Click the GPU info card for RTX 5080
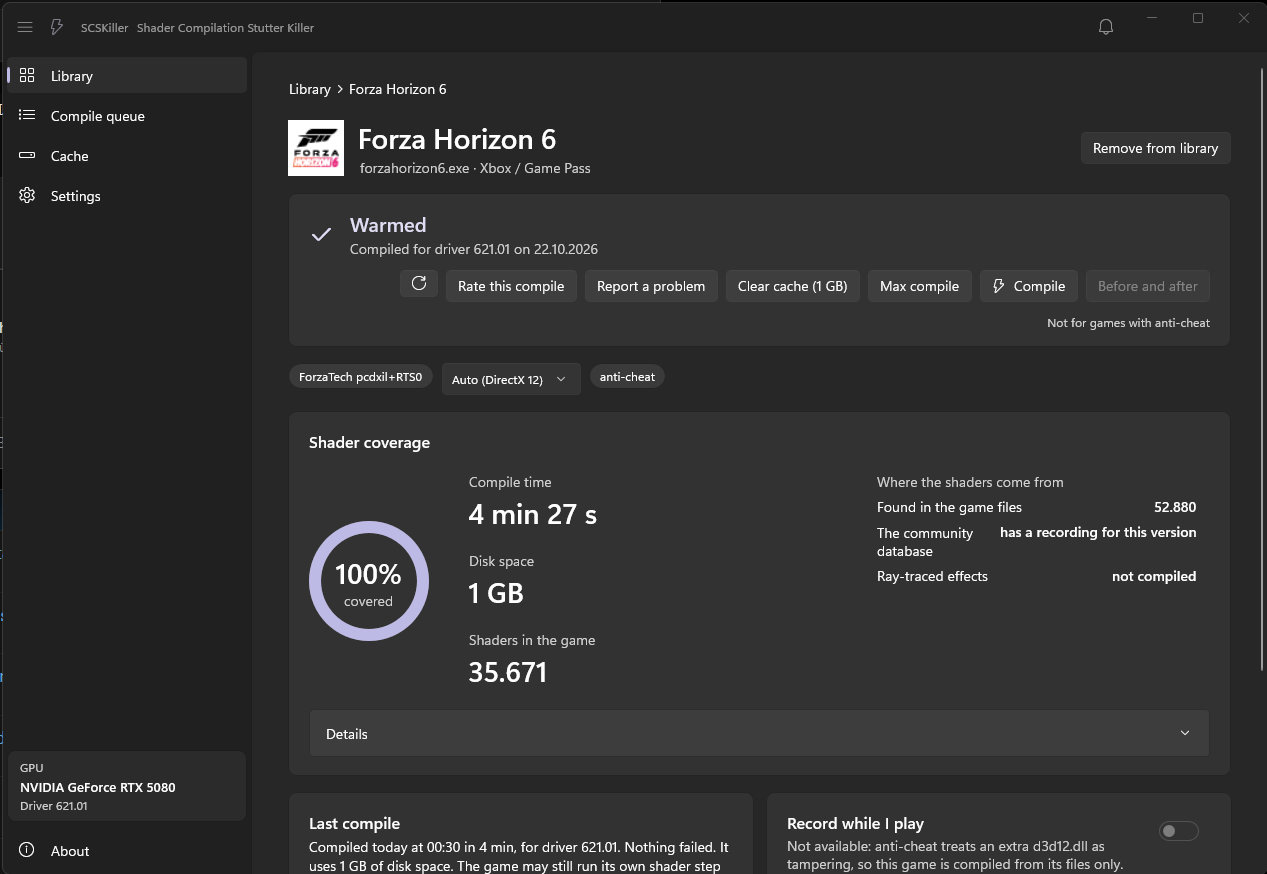1267x874 pixels. tap(127, 786)
